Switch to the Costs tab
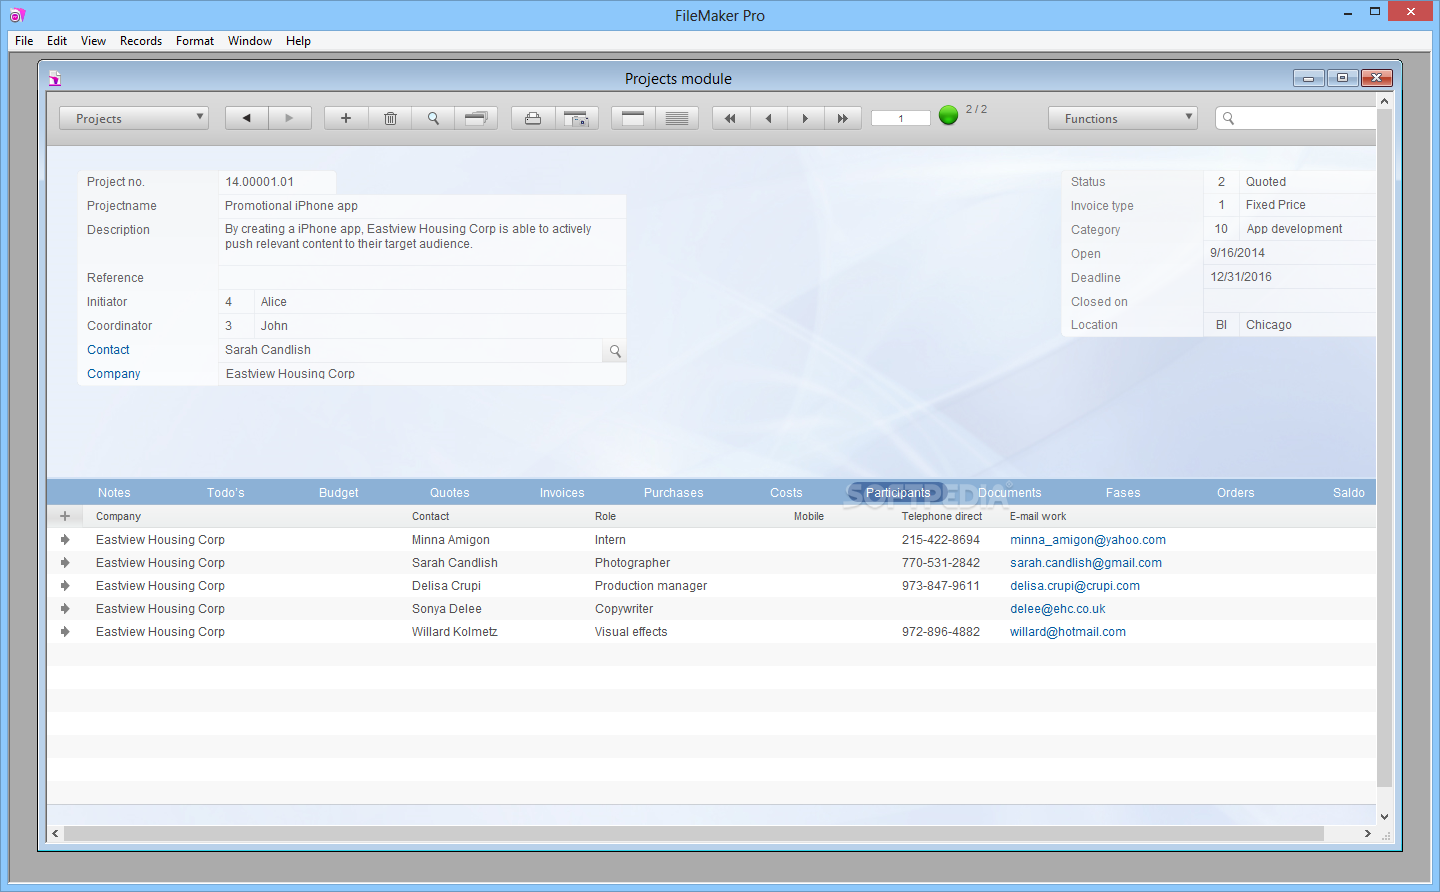The image size is (1440, 892). click(x=786, y=493)
